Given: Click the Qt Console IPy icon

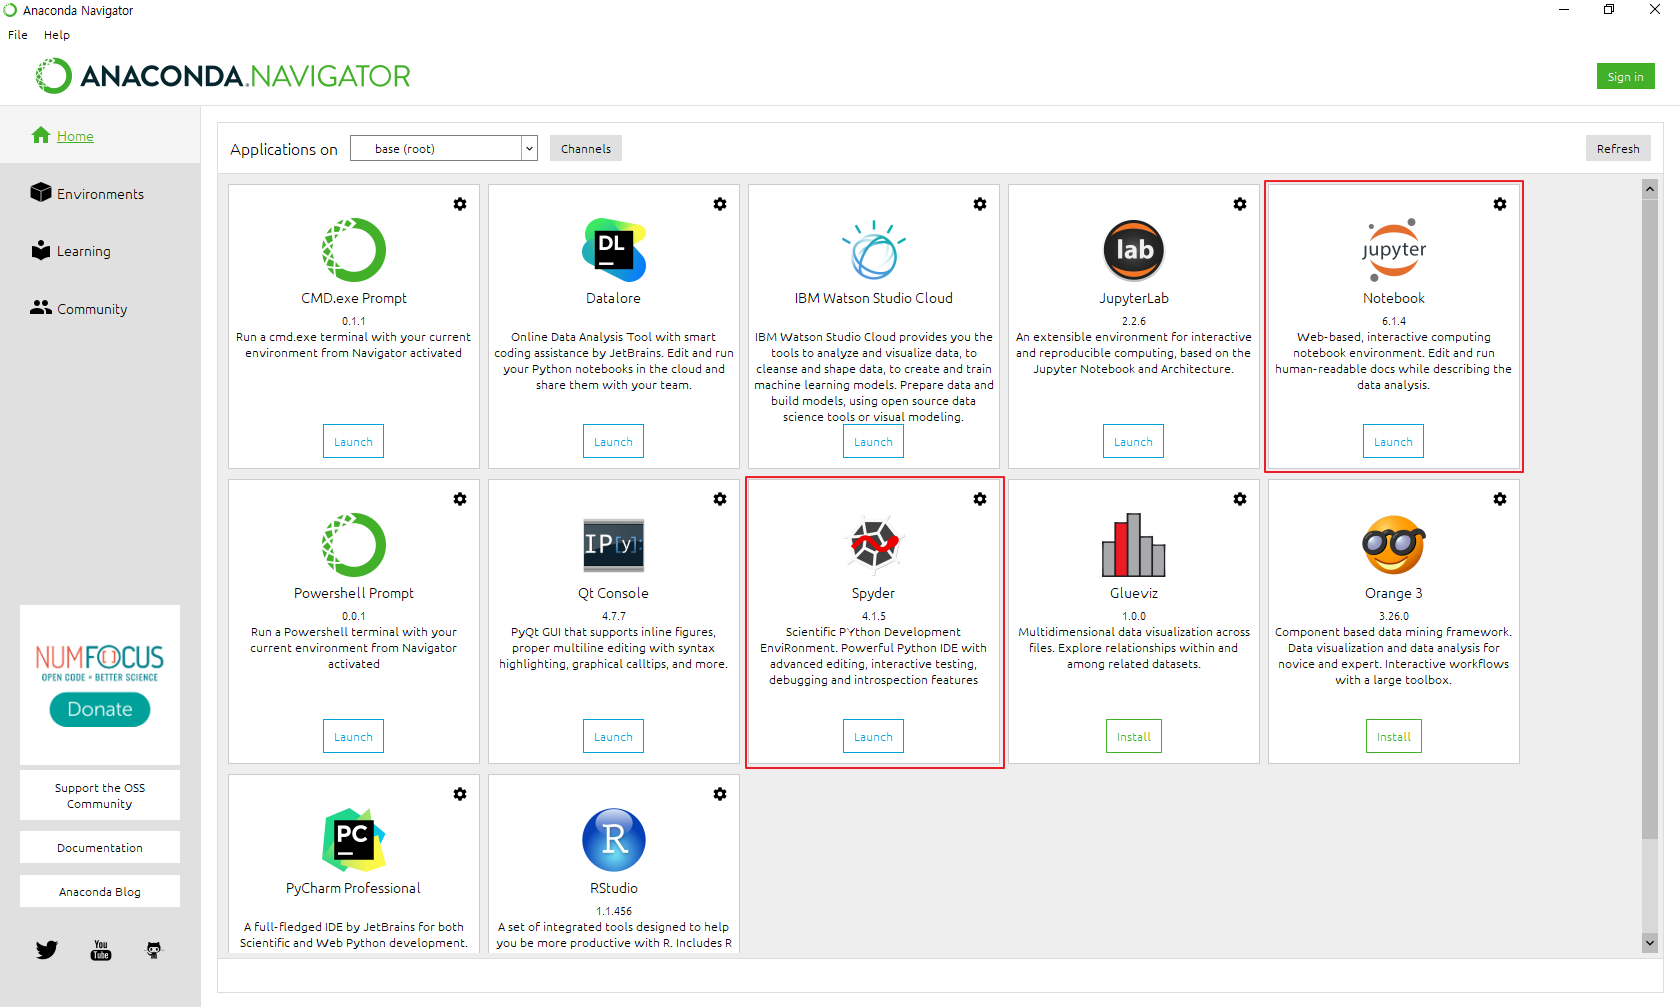Looking at the screenshot, I should tap(614, 545).
